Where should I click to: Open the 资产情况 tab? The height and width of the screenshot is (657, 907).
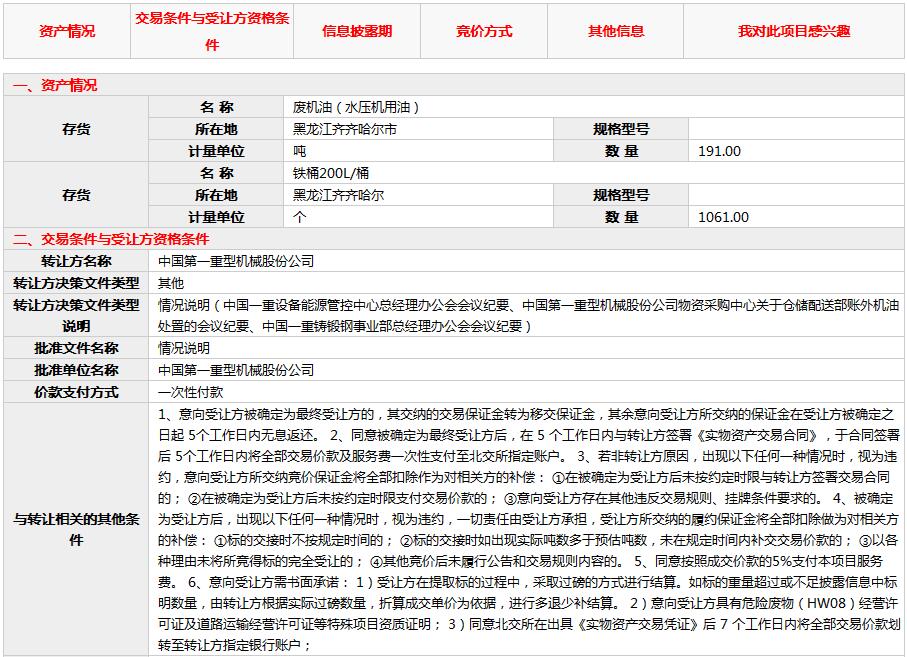pyautogui.click(x=67, y=31)
